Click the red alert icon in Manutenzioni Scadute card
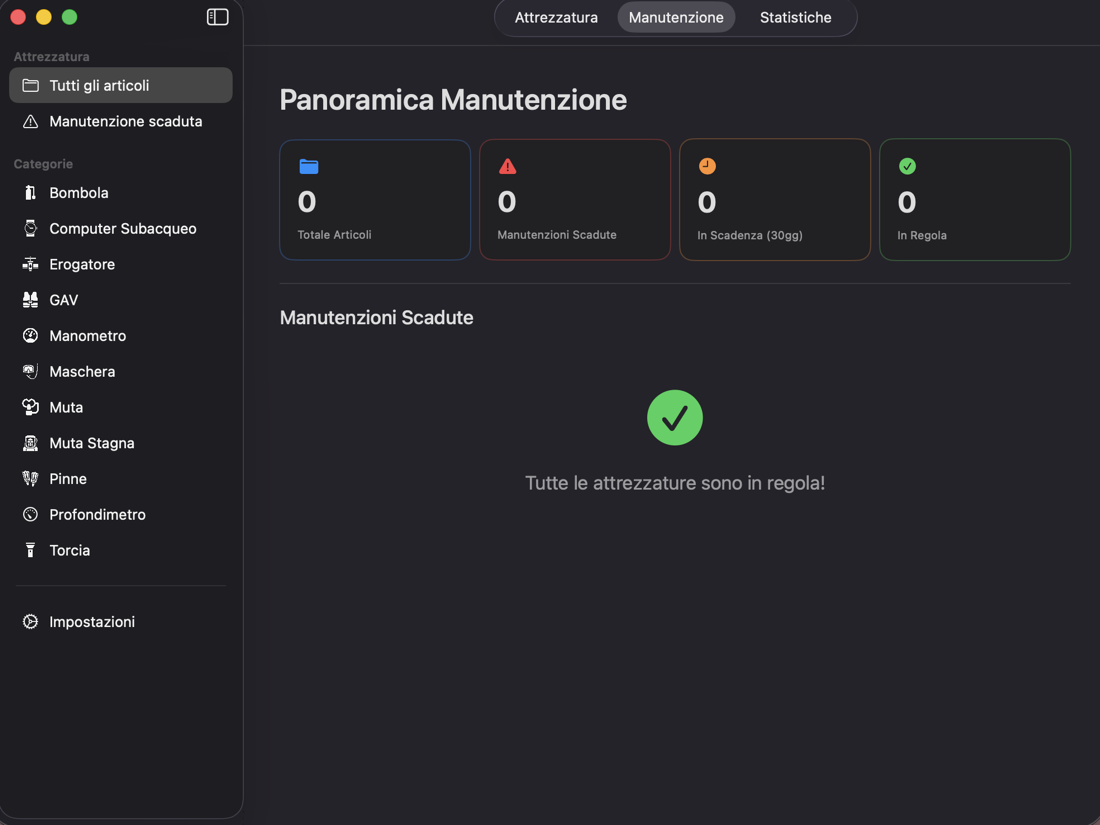Image resolution: width=1100 pixels, height=825 pixels. [508, 166]
